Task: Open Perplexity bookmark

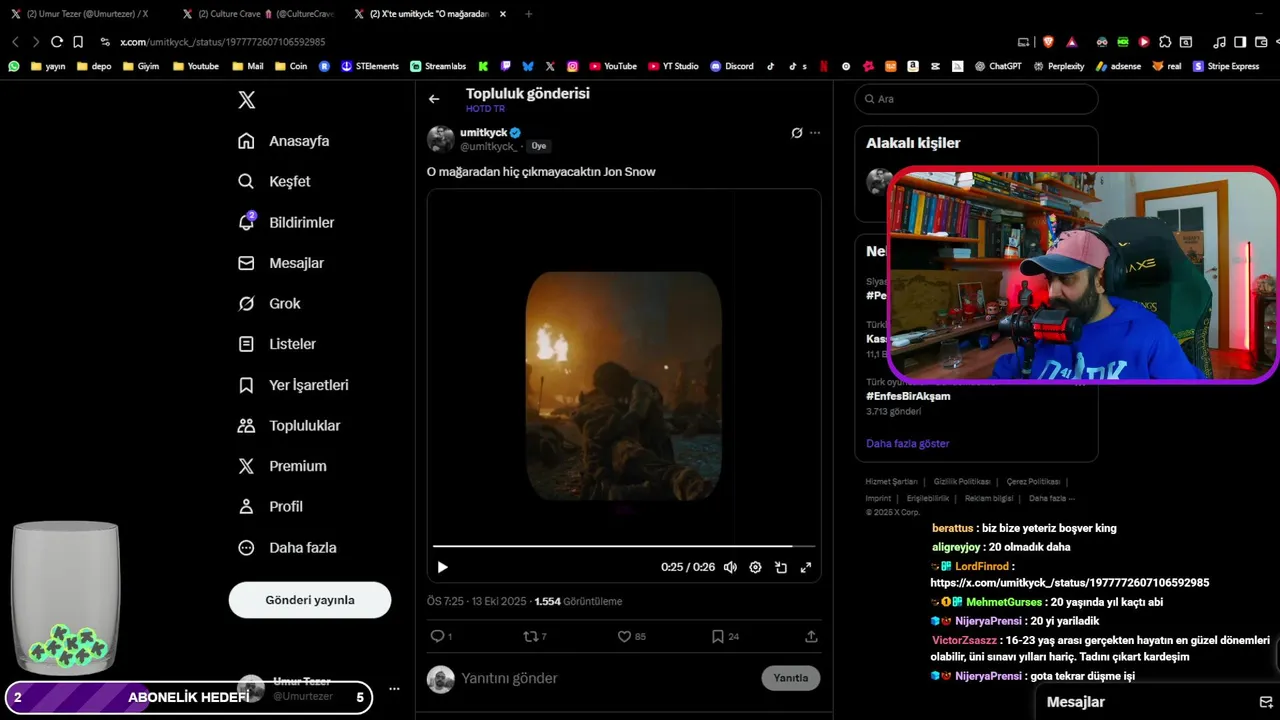Action: (1059, 66)
